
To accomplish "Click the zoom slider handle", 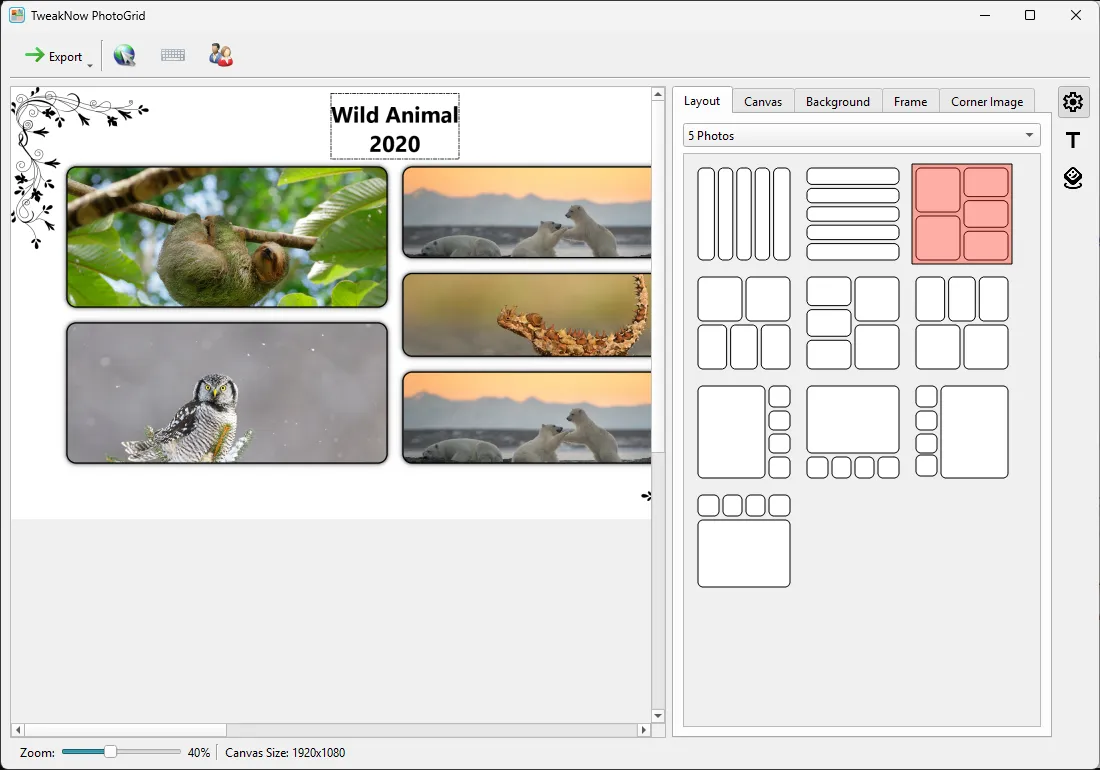I will coord(110,752).
